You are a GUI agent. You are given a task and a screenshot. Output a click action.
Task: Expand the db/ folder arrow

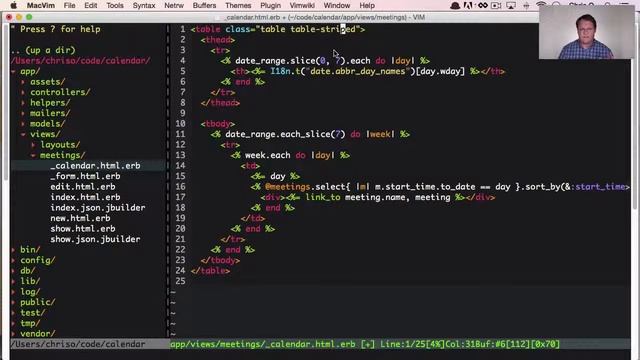(14, 271)
